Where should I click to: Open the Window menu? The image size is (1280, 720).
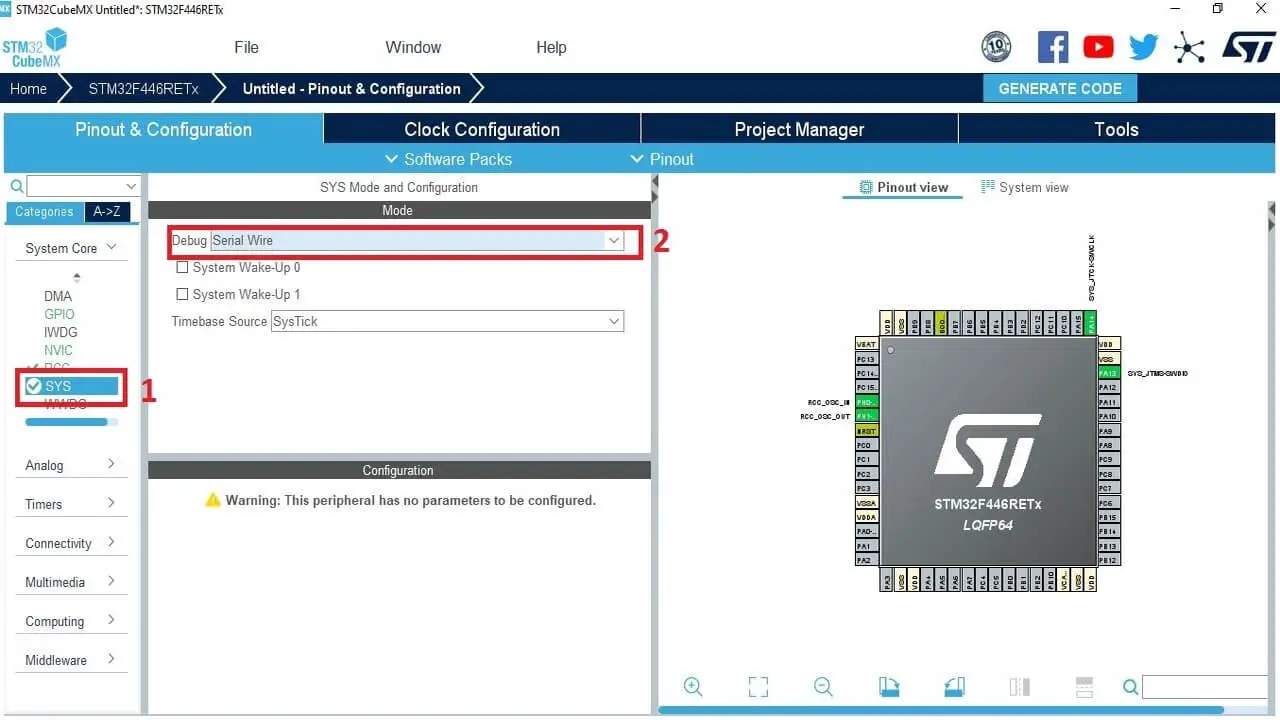tap(412, 46)
